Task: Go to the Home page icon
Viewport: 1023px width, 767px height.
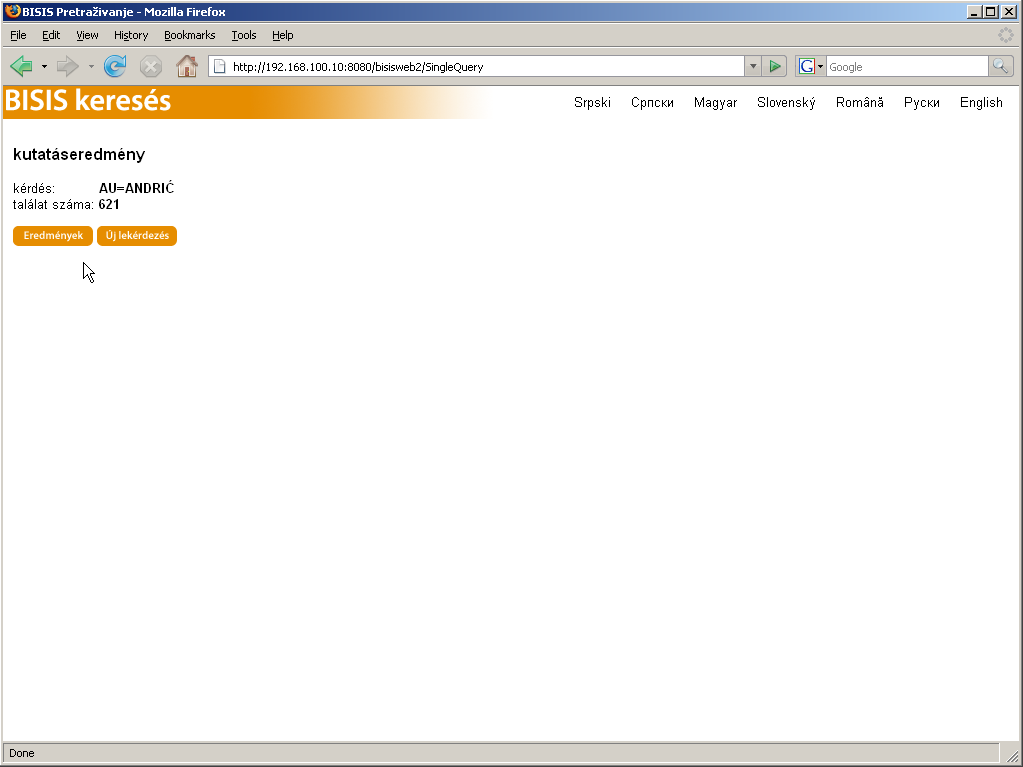Action: click(x=187, y=67)
